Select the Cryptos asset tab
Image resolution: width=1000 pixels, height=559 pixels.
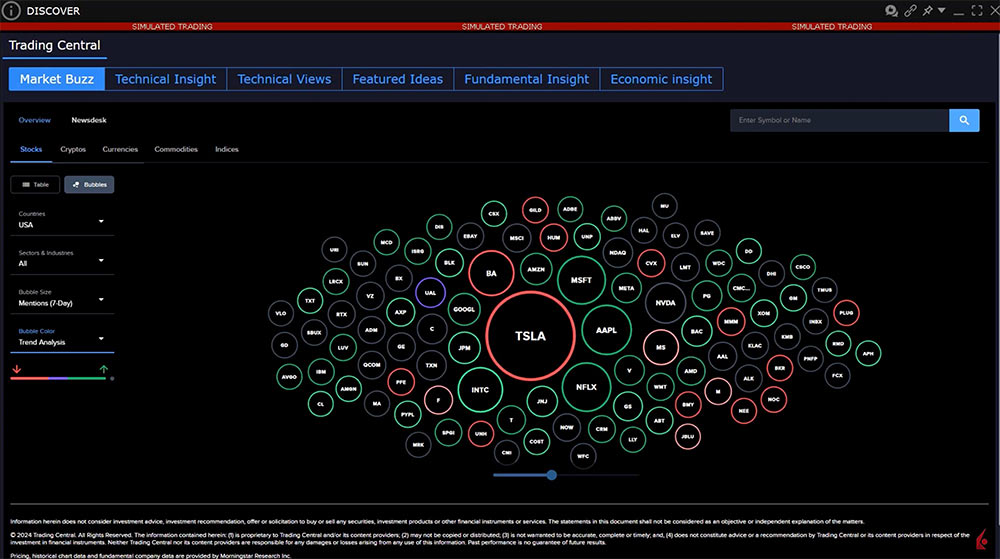[x=73, y=149]
